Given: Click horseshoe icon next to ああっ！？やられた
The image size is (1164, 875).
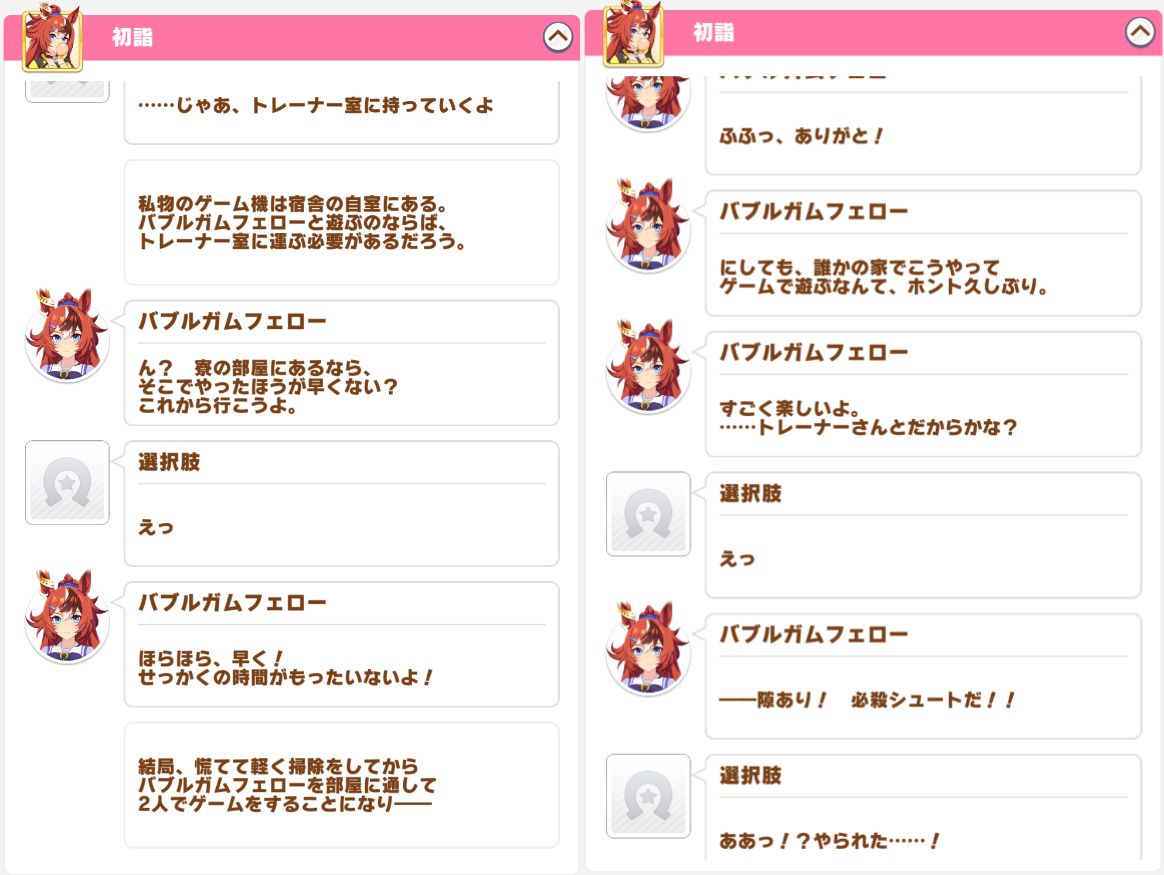Looking at the screenshot, I should click(x=648, y=796).
